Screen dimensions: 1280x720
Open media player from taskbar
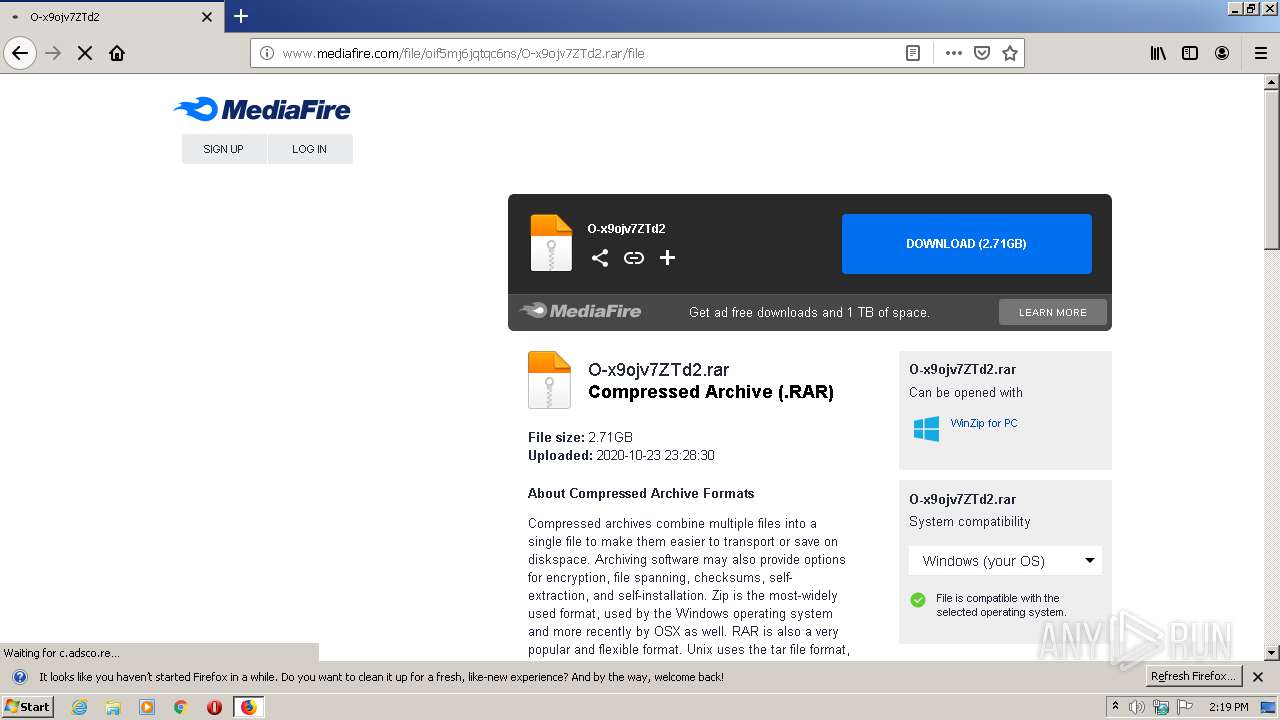147,707
